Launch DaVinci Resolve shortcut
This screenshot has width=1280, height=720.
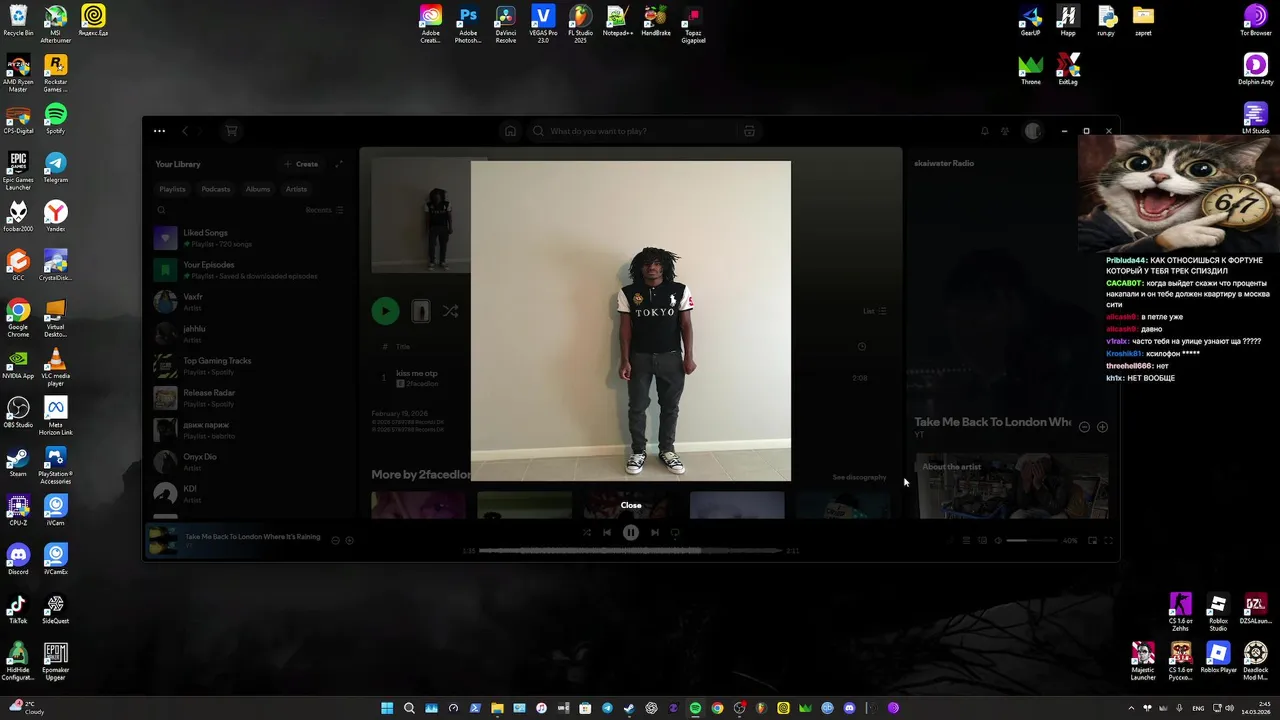point(506,24)
